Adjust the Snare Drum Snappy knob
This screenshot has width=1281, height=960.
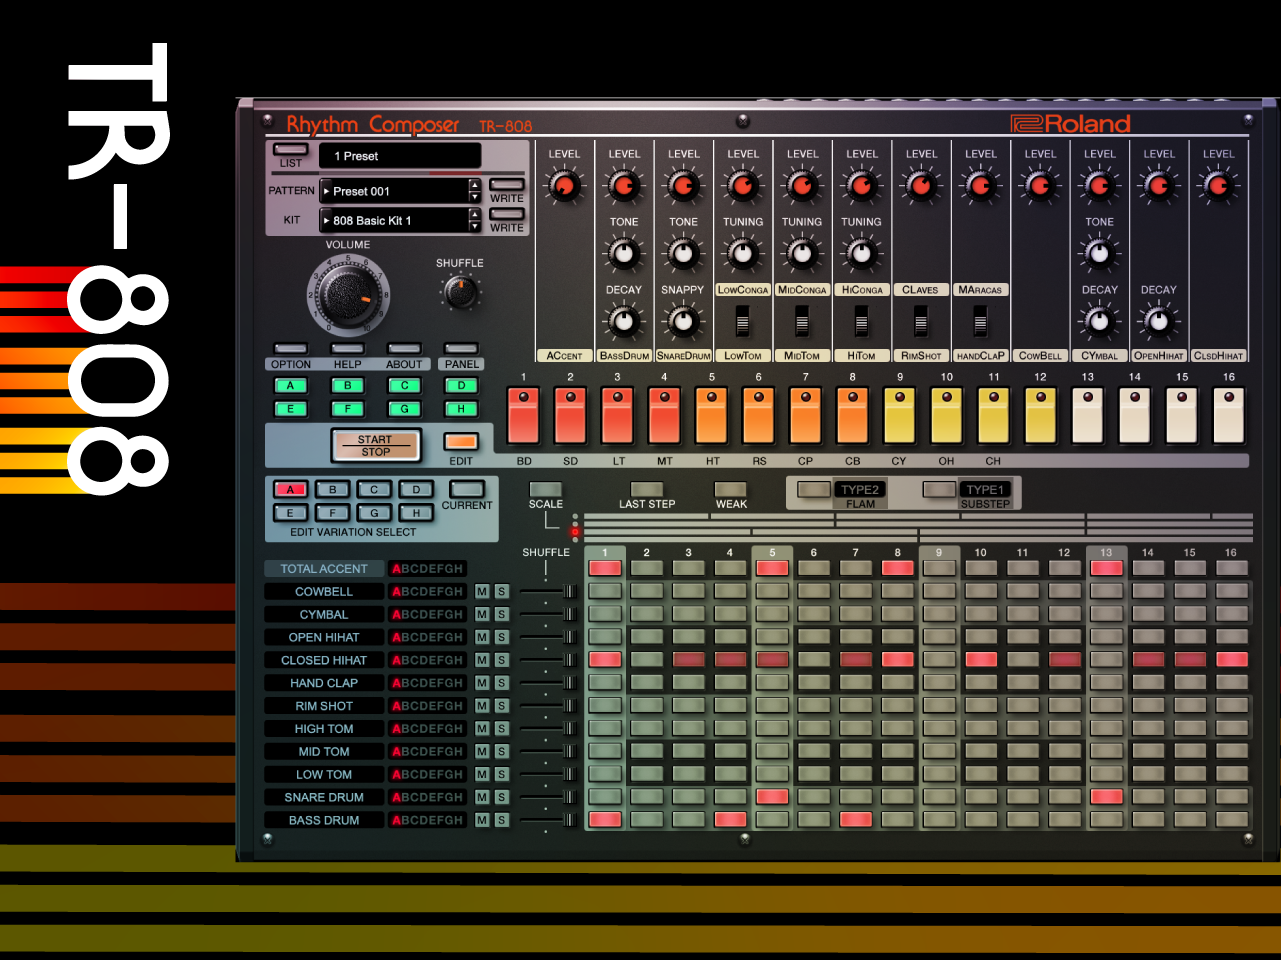[683, 321]
